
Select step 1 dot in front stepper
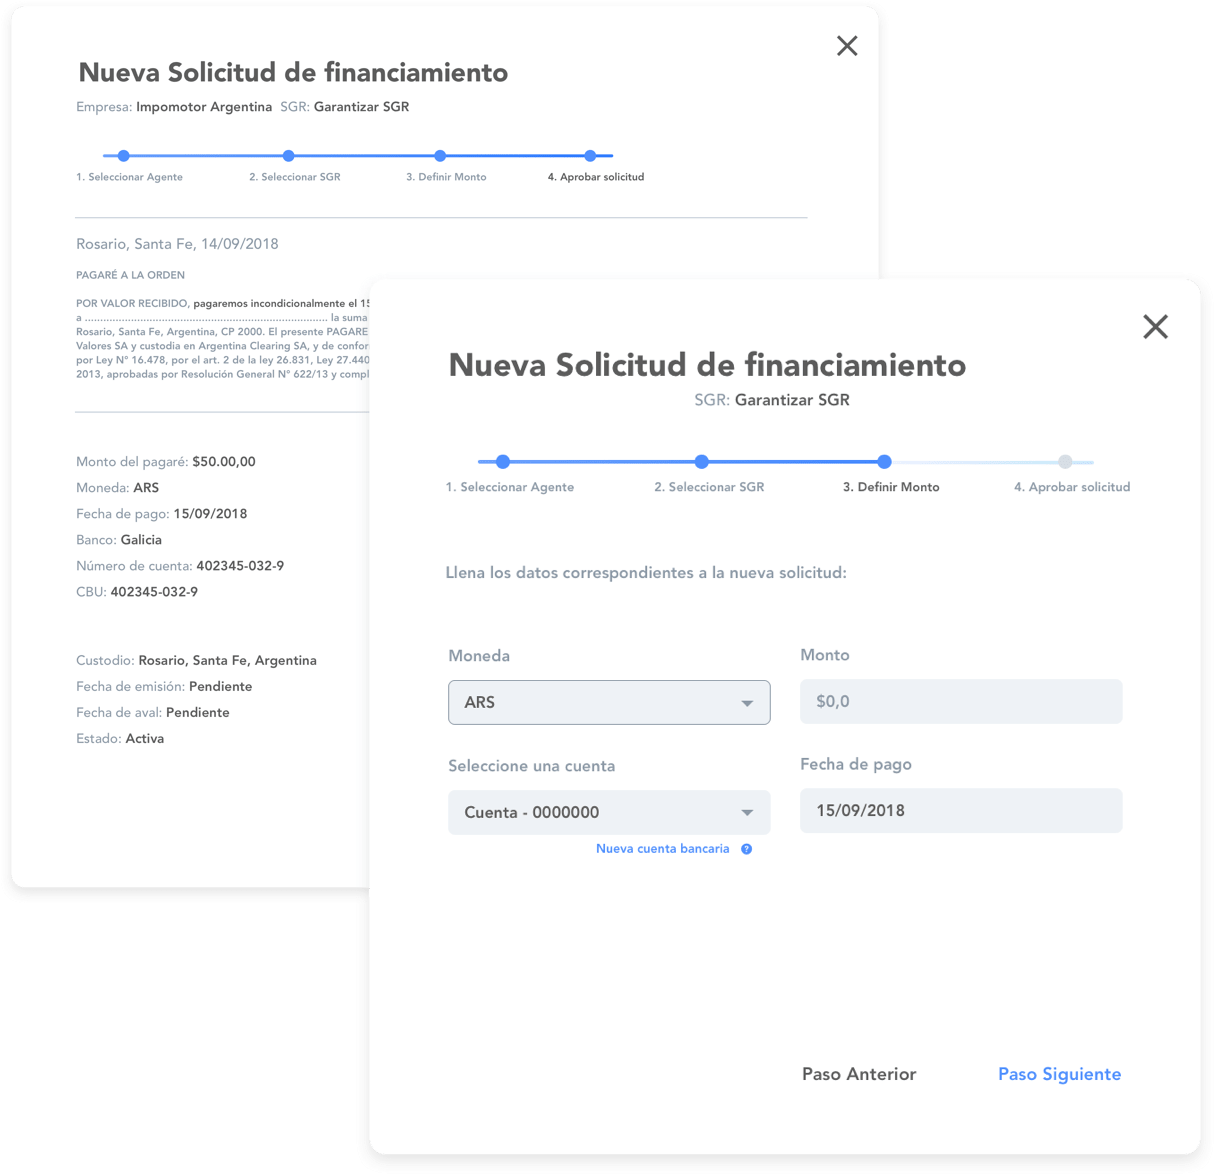(503, 462)
